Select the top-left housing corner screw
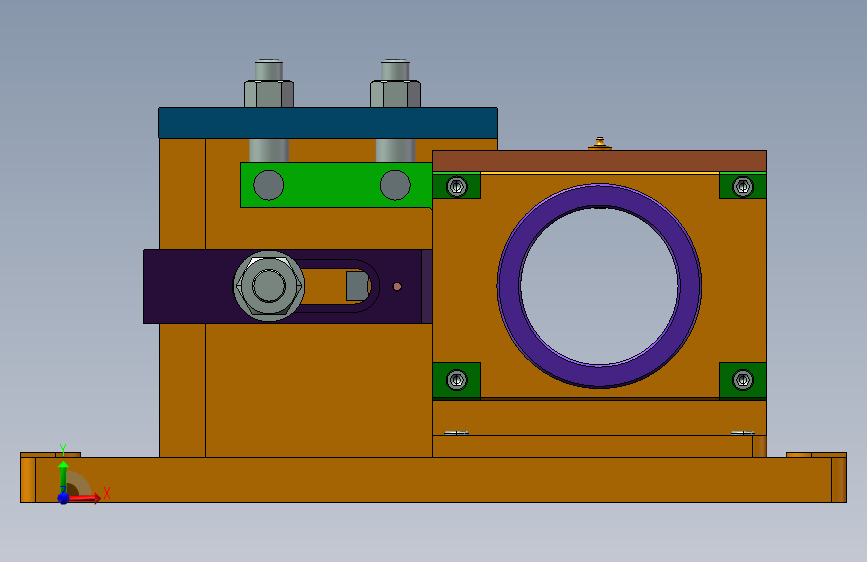867x562 pixels. 457,186
